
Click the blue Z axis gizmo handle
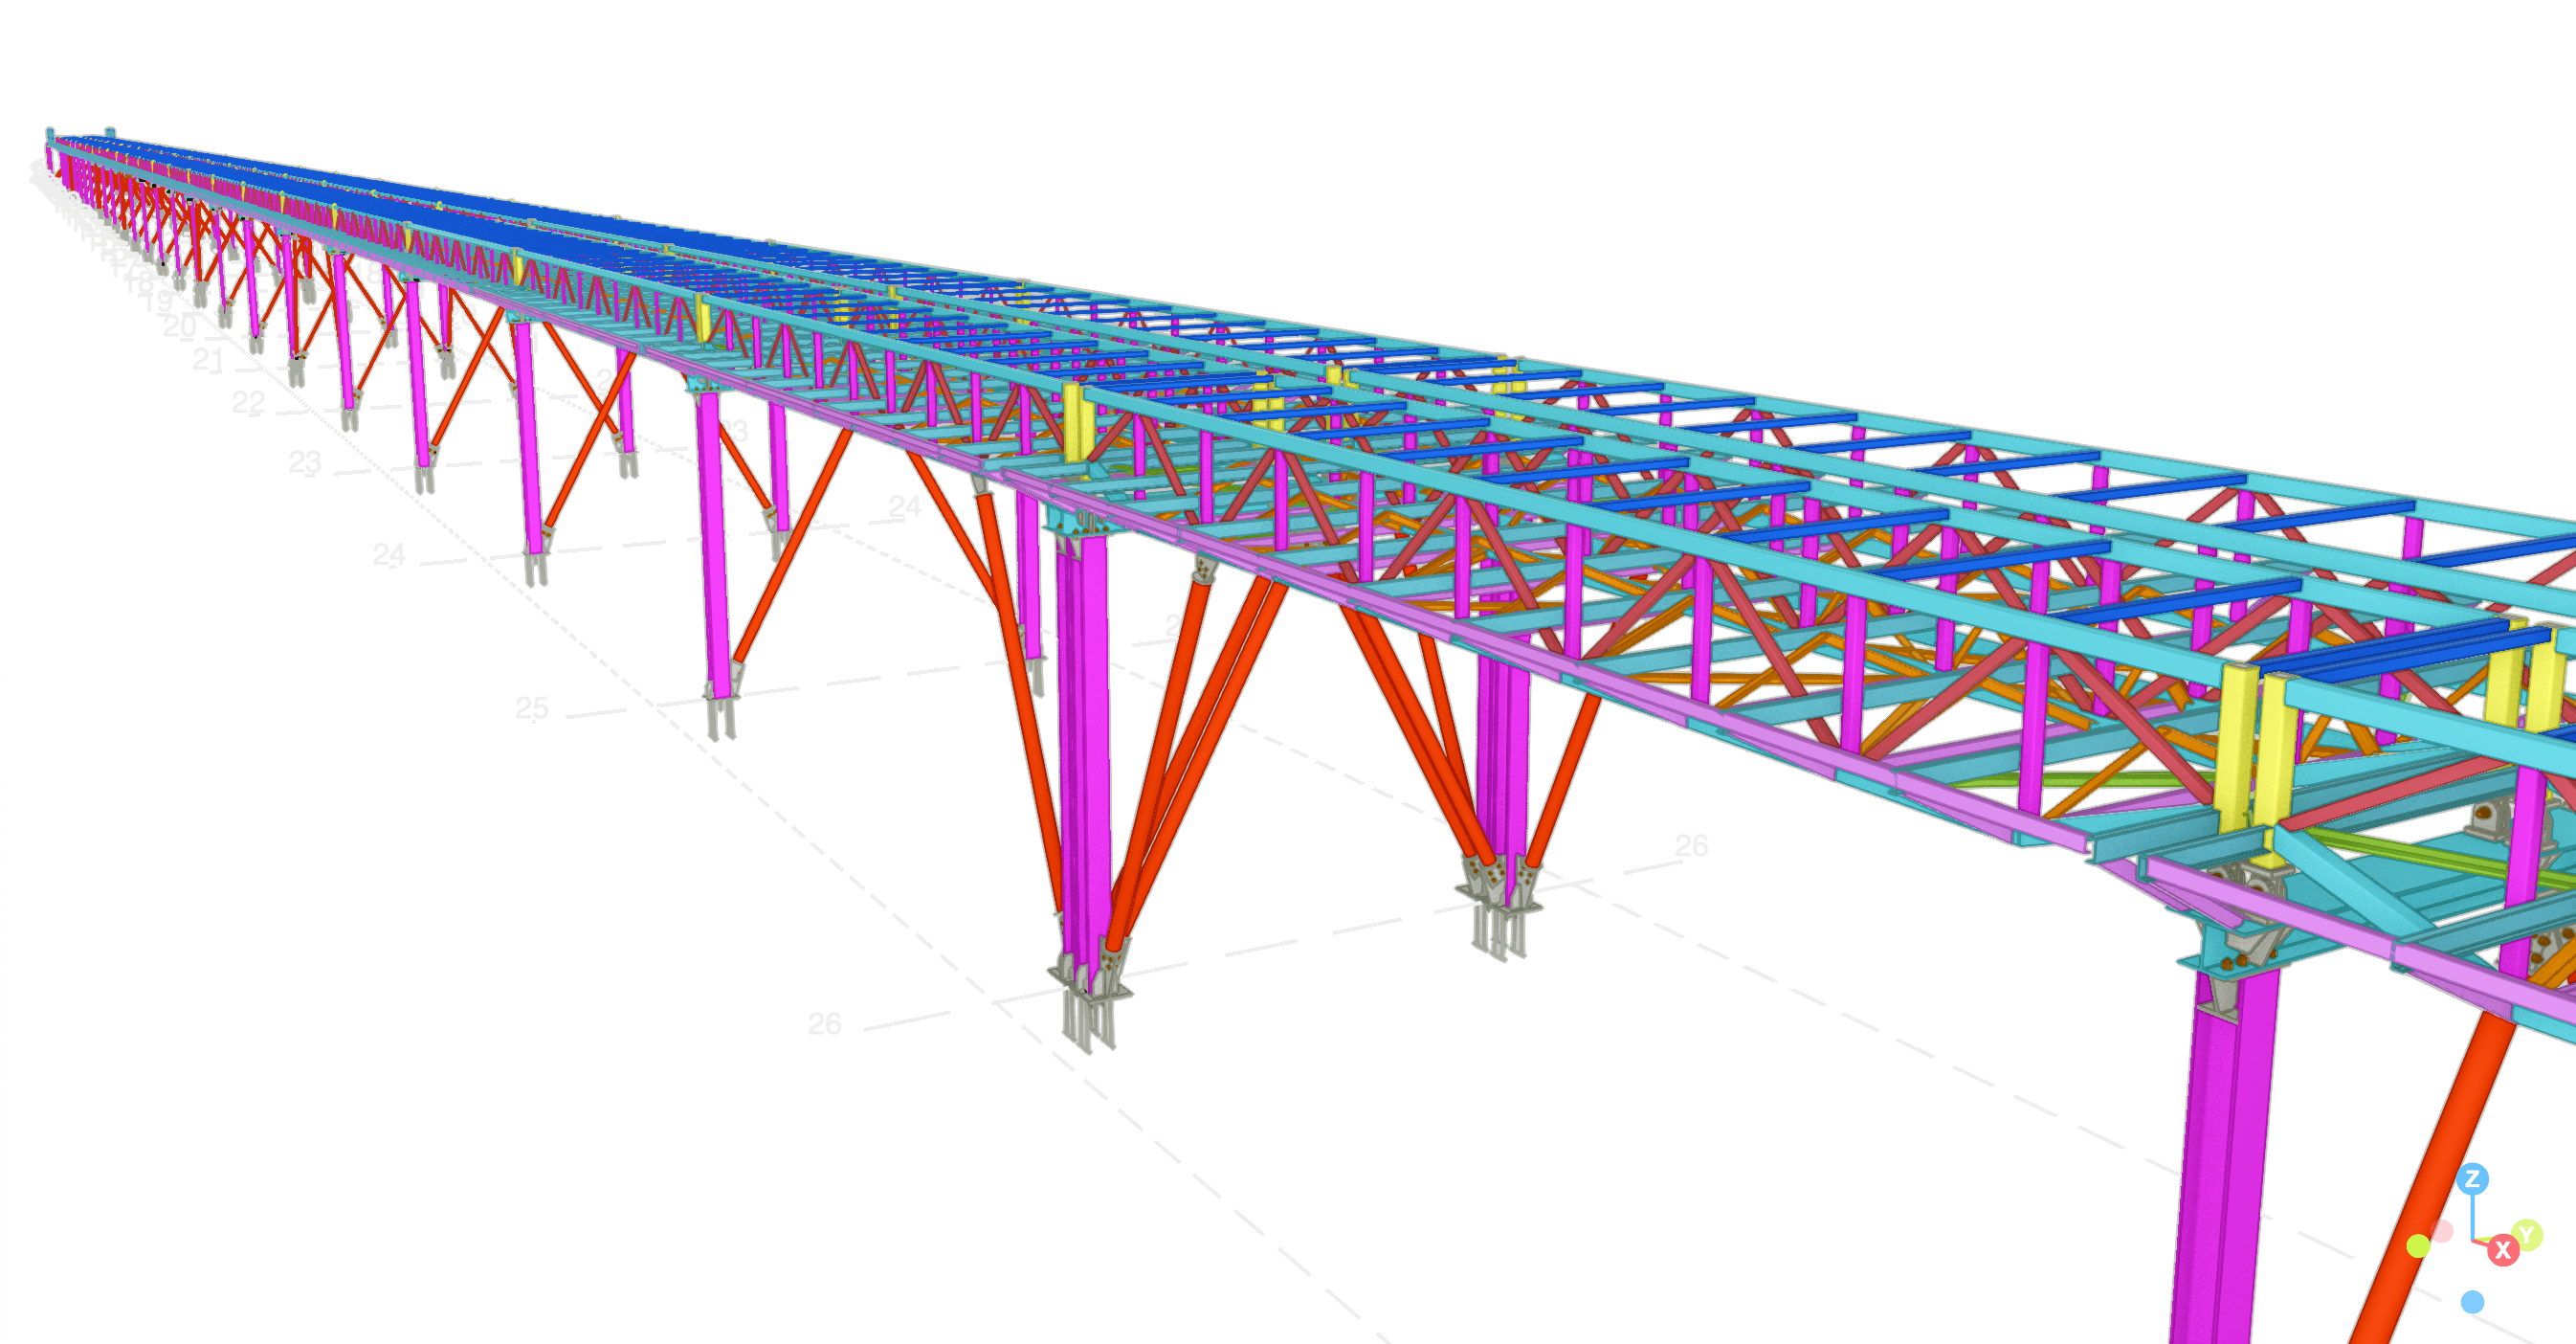2472,1178
